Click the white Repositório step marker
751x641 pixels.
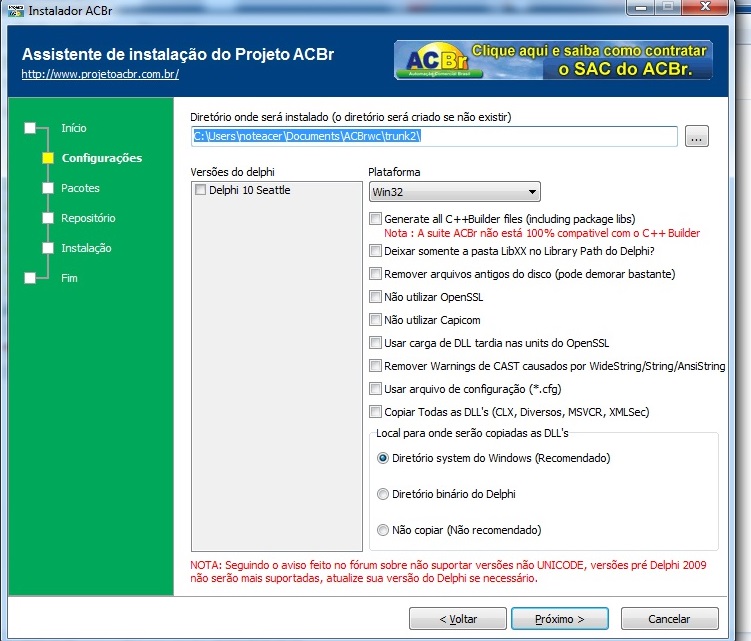48,218
